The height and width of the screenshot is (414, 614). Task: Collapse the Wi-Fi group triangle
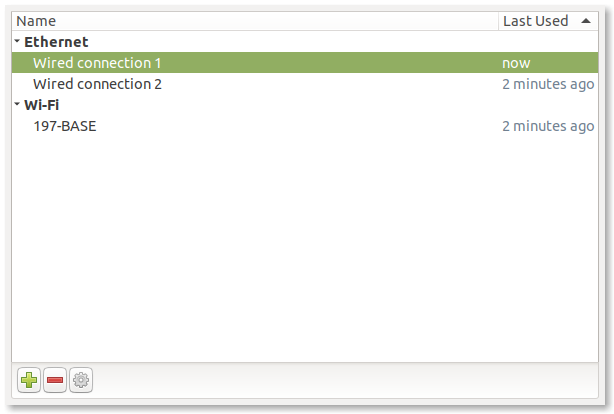click(18, 104)
